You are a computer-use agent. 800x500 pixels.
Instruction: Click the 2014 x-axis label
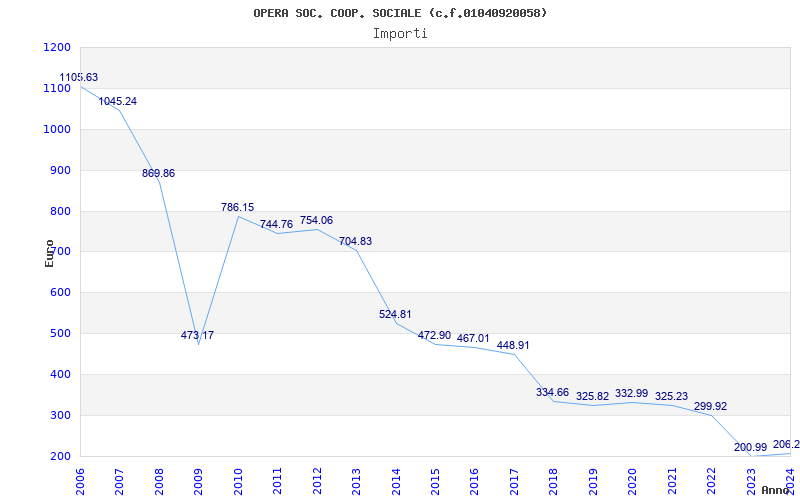[395, 480]
